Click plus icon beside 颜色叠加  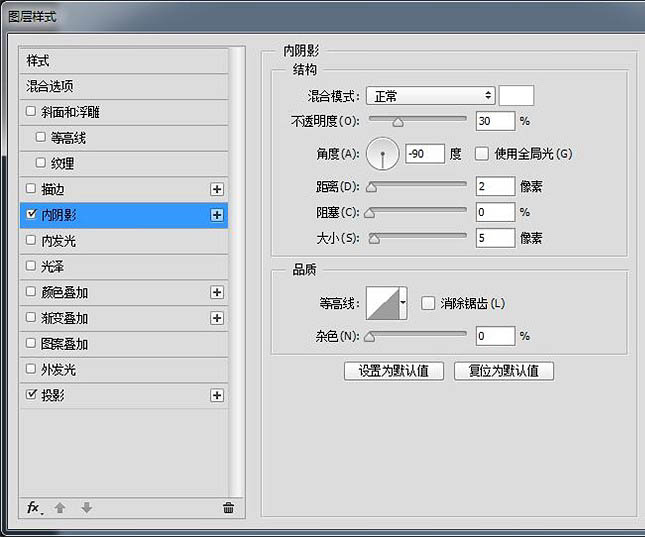pyautogui.click(x=216, y=293)
